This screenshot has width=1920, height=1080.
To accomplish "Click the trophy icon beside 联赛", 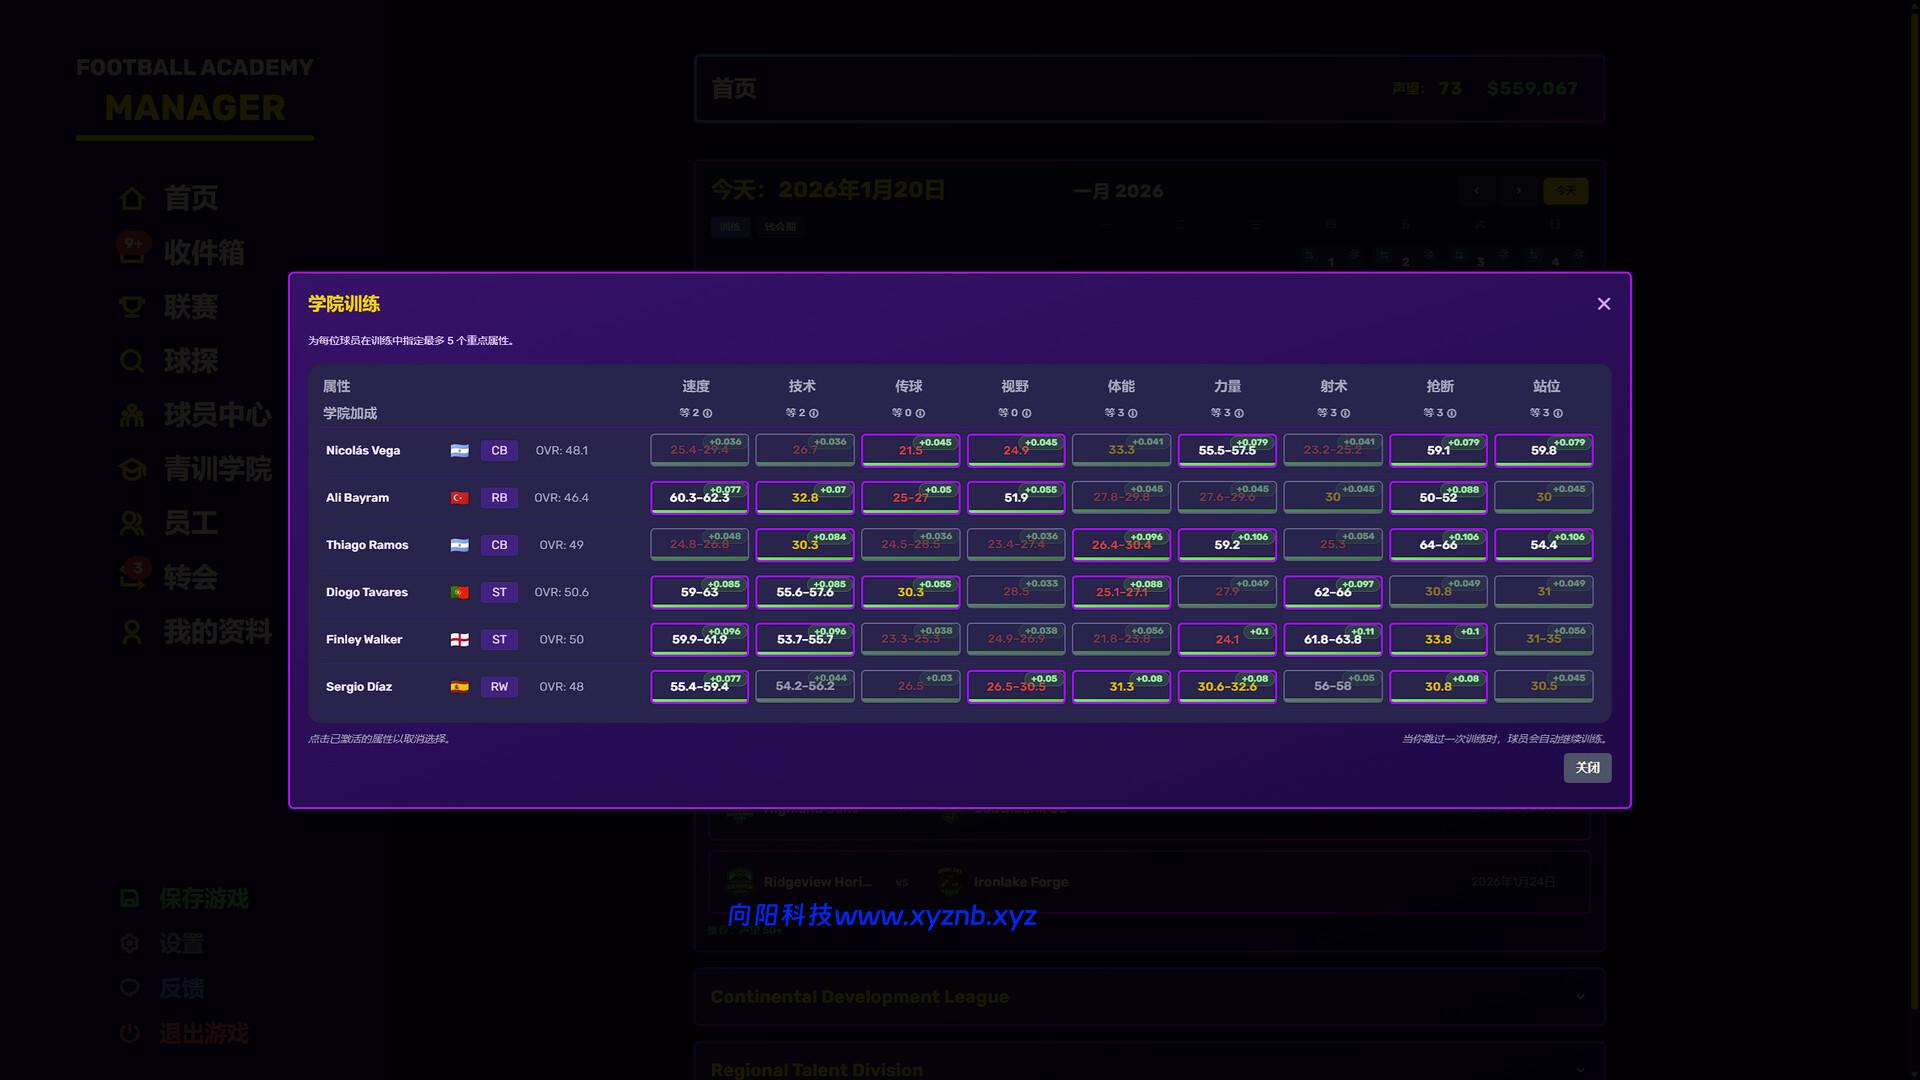I will click(x=132, y=307).
